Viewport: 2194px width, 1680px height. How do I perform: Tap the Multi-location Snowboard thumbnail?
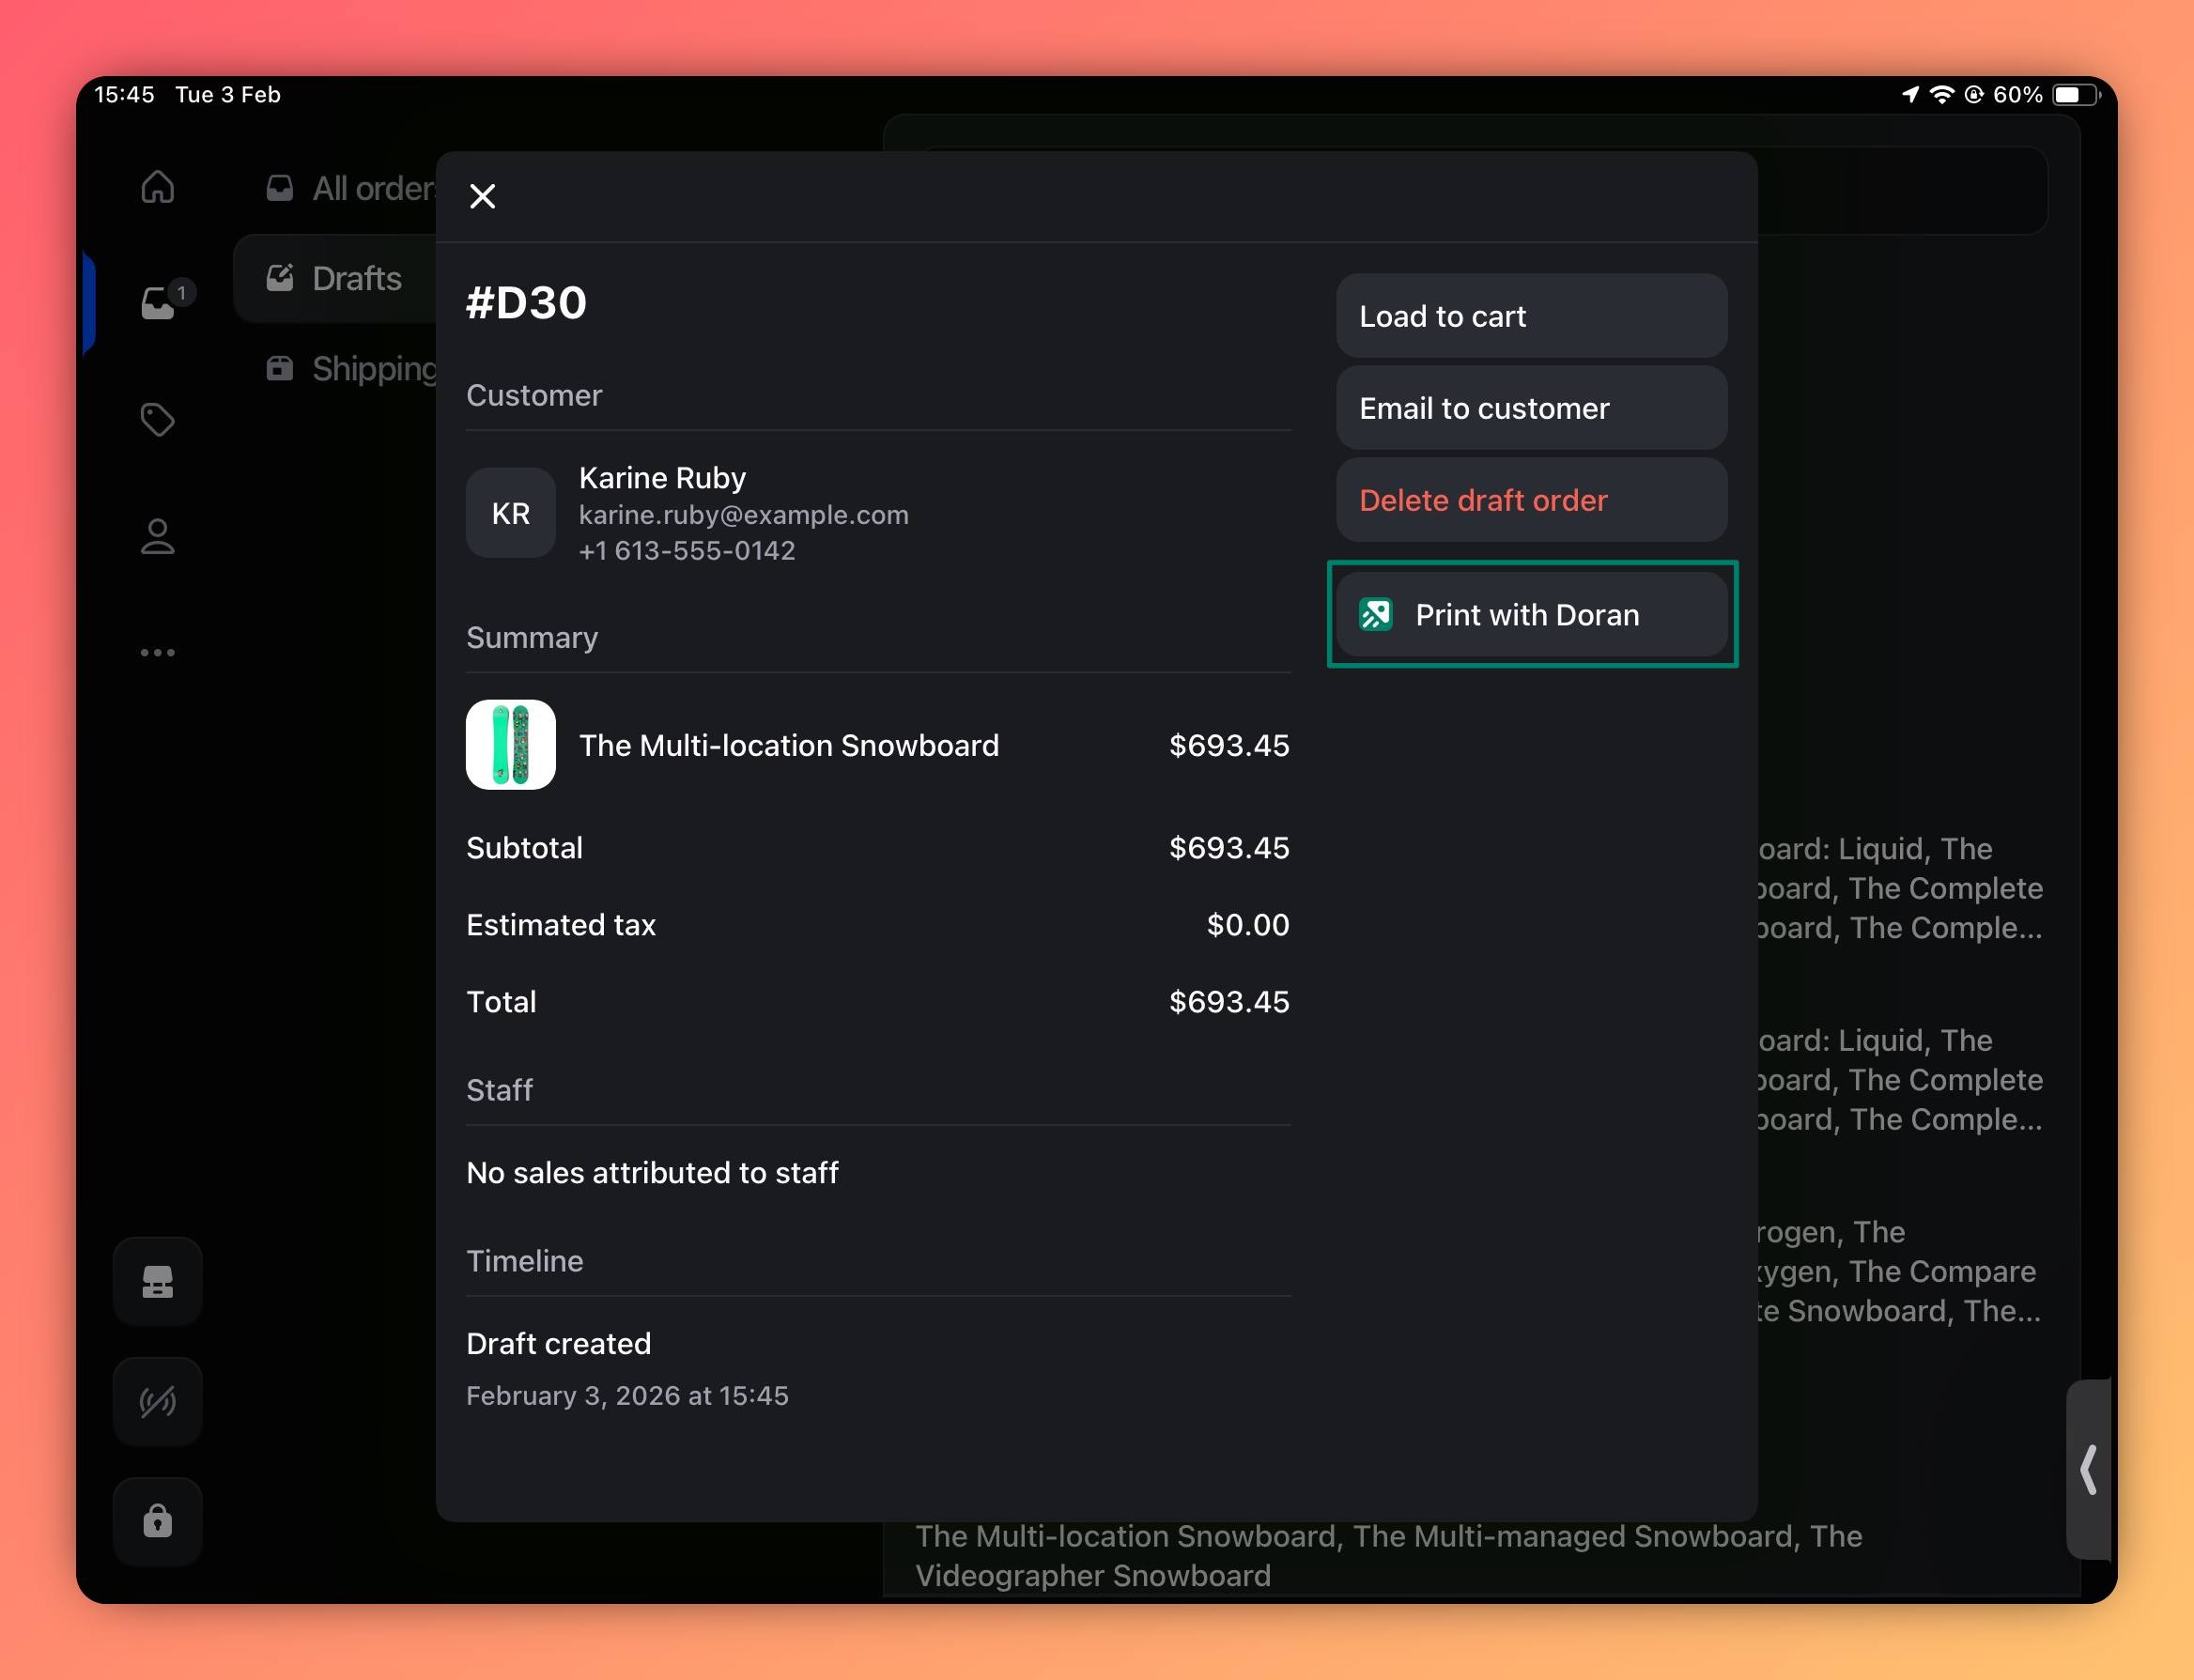click(x=511, y=745)
